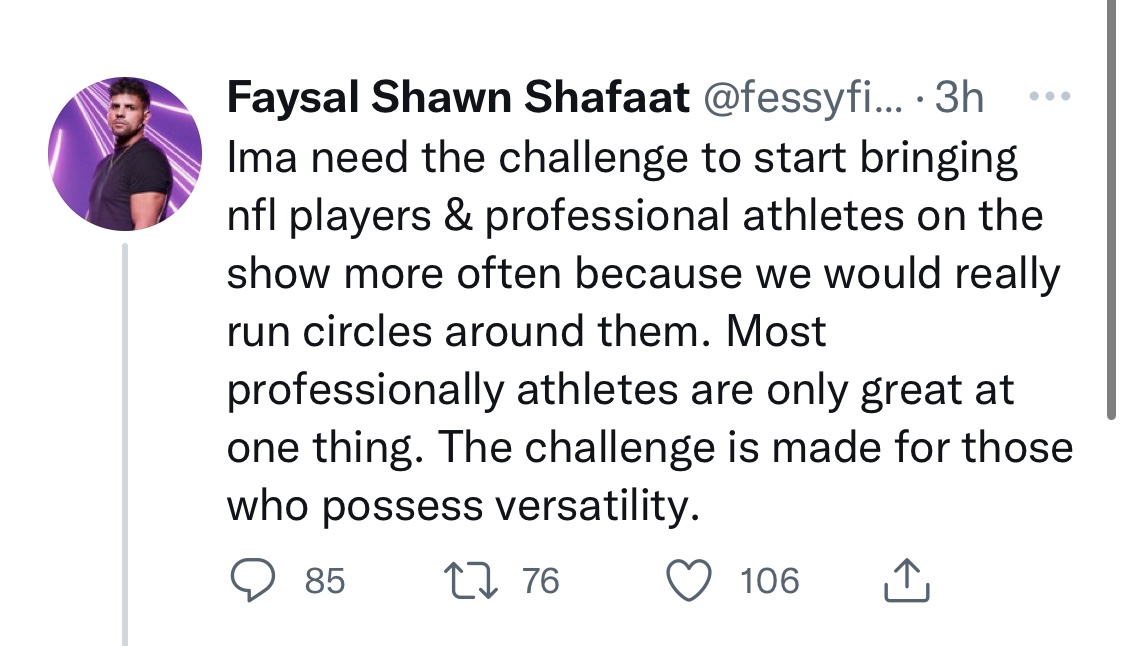Click the vertical scrollbar on right edge
1125x646 pixels.
(1111, 208)
